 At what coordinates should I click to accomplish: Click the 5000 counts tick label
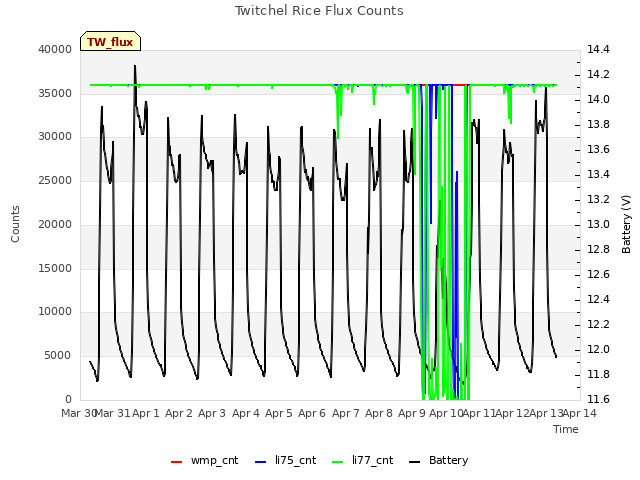pyautogui.click(x=58, y=356)
